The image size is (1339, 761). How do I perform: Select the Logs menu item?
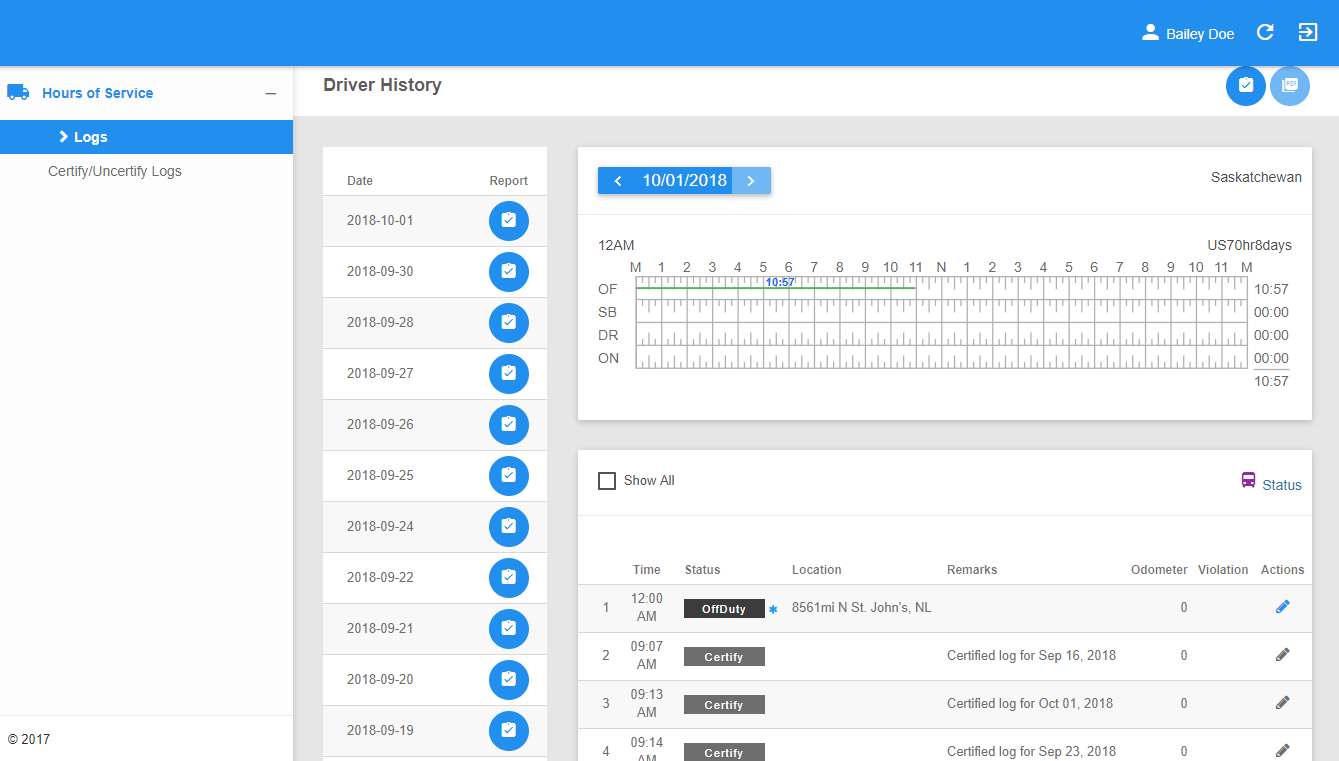pyautogui.click(x=146, y=137)
